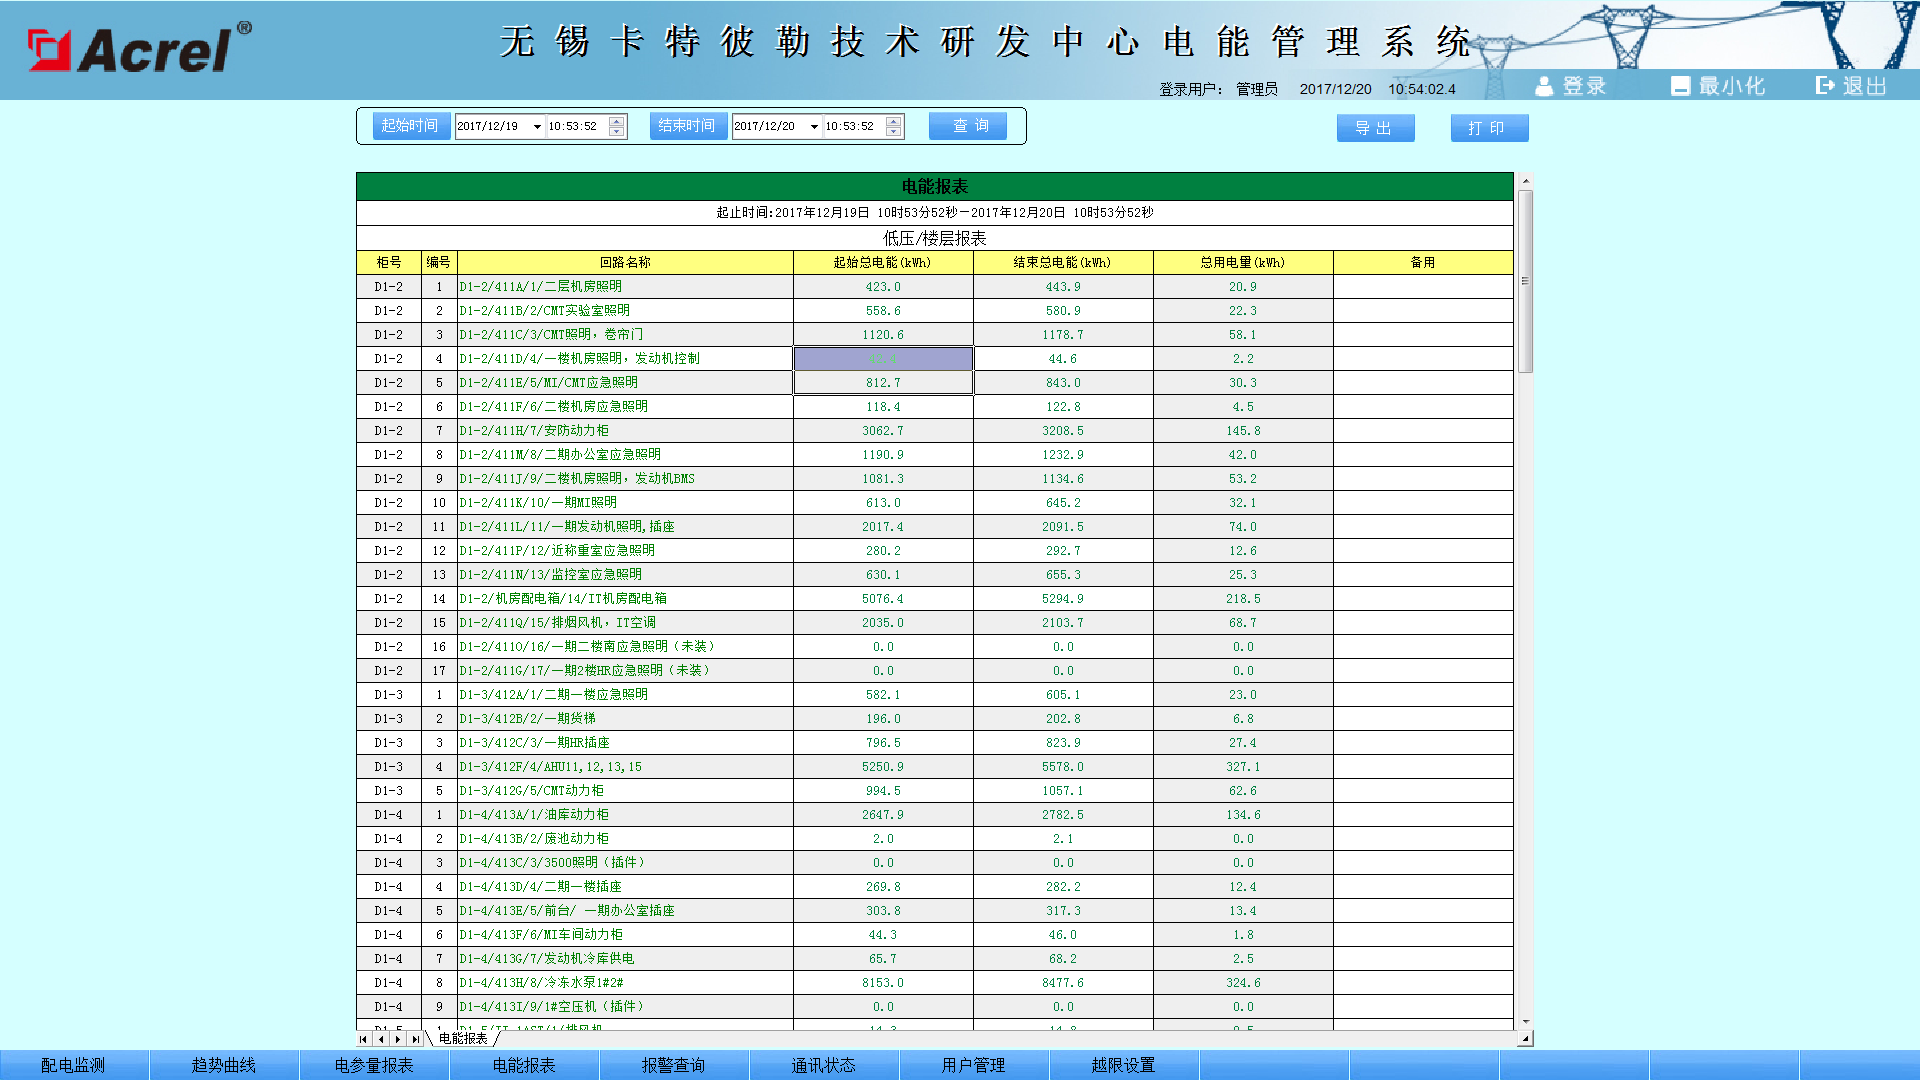This screenshot has height=1080, width=1920.
Task: Decrease end time with down spinner
Action: (894, 132)
